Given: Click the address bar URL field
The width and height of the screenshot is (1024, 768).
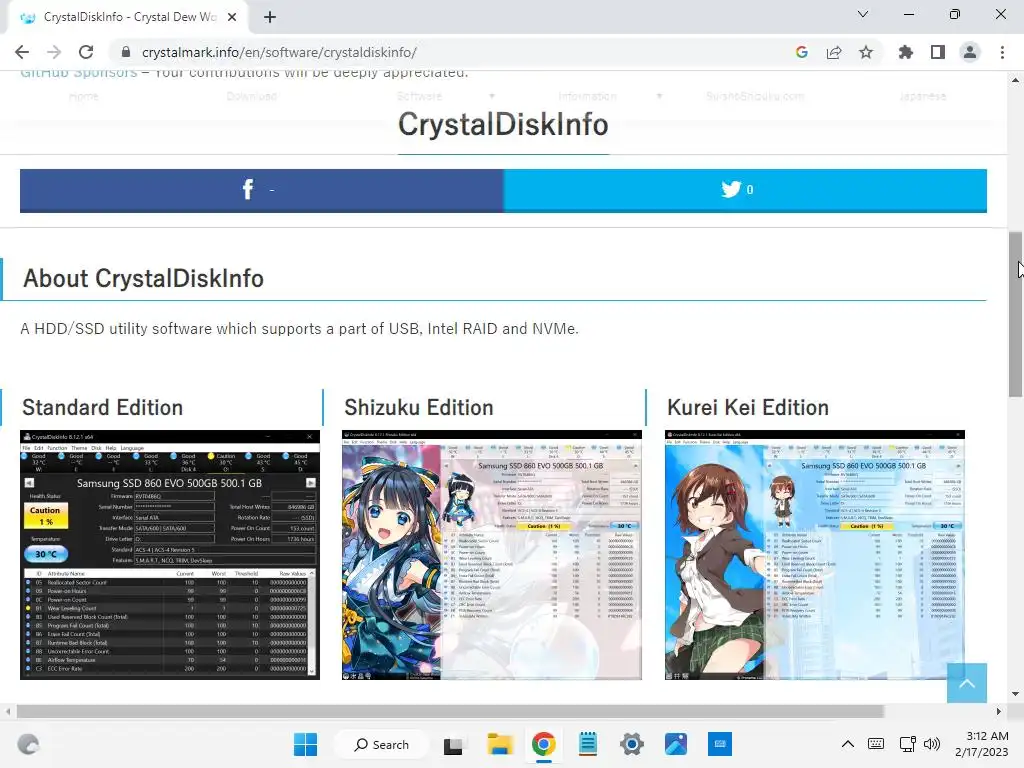Looking at the screenshot, I should click(x=451, y=52).
